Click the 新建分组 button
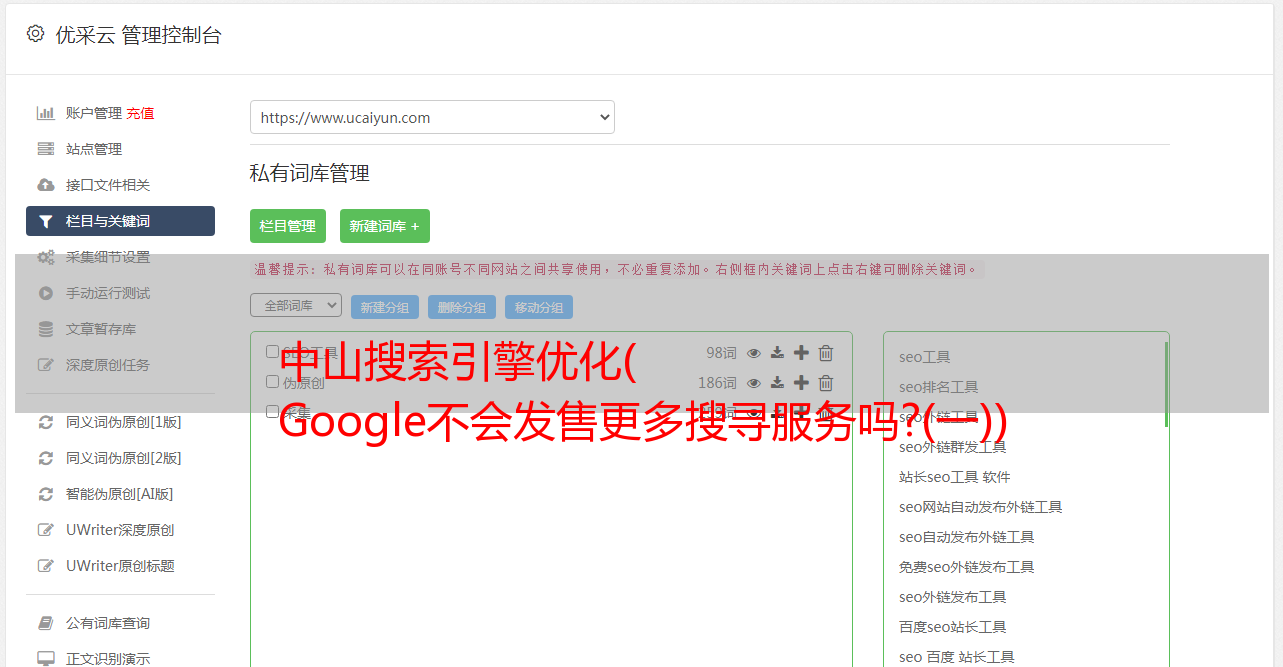1283x667 pixels. [385, 307]
